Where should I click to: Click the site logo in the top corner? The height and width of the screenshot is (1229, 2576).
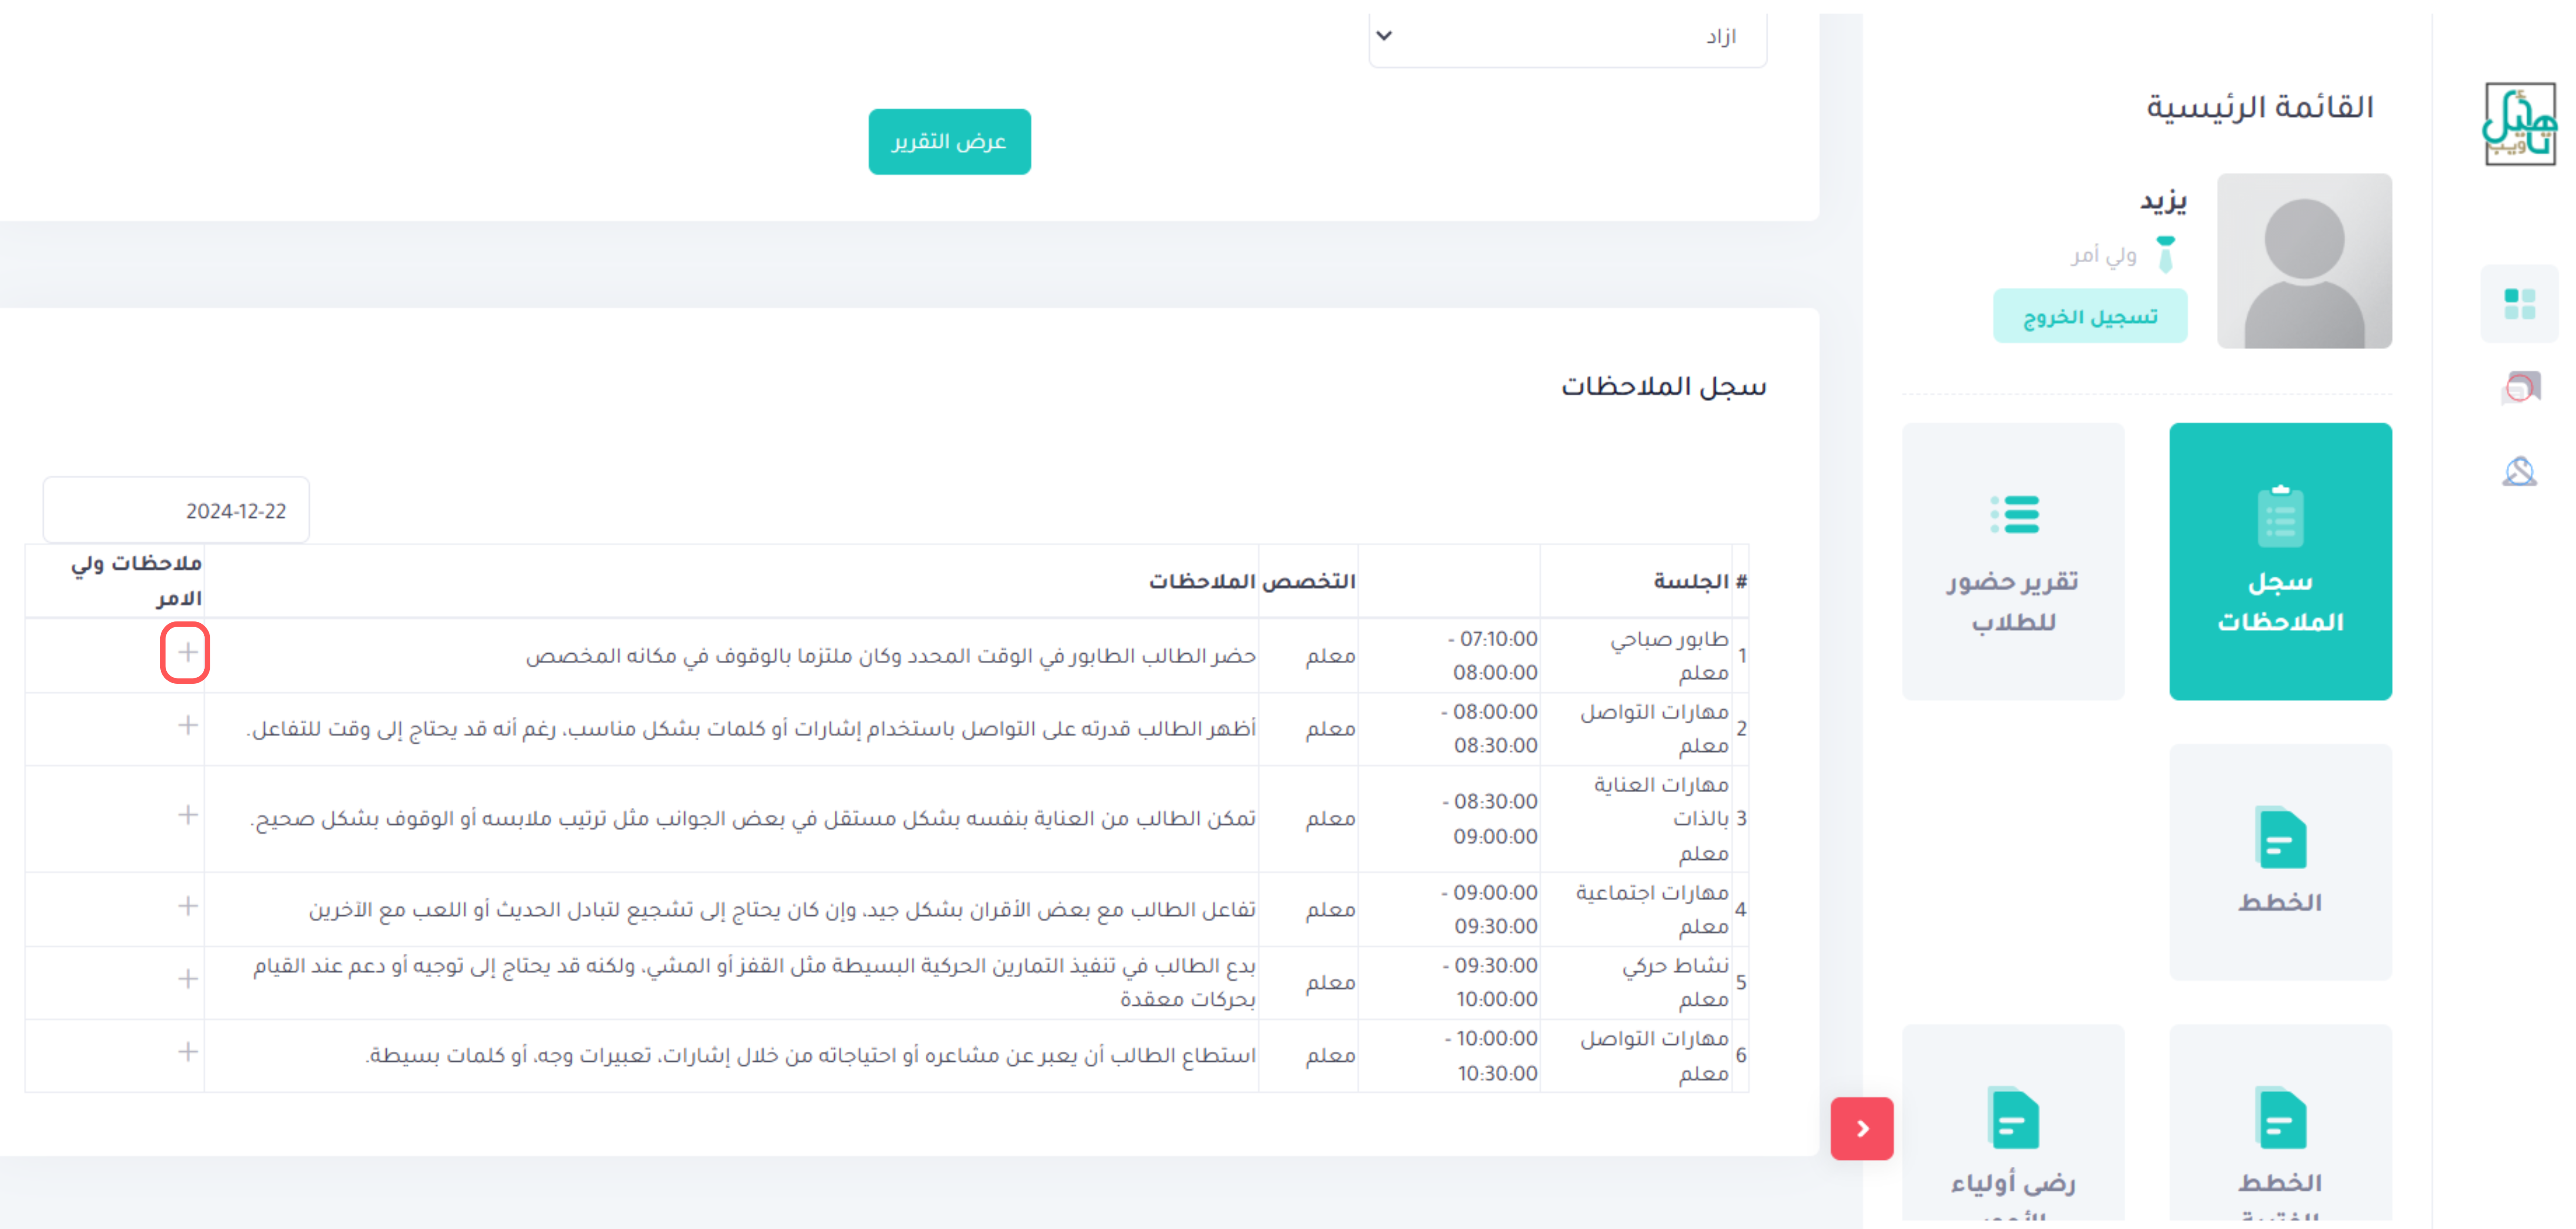(2519, 124)
